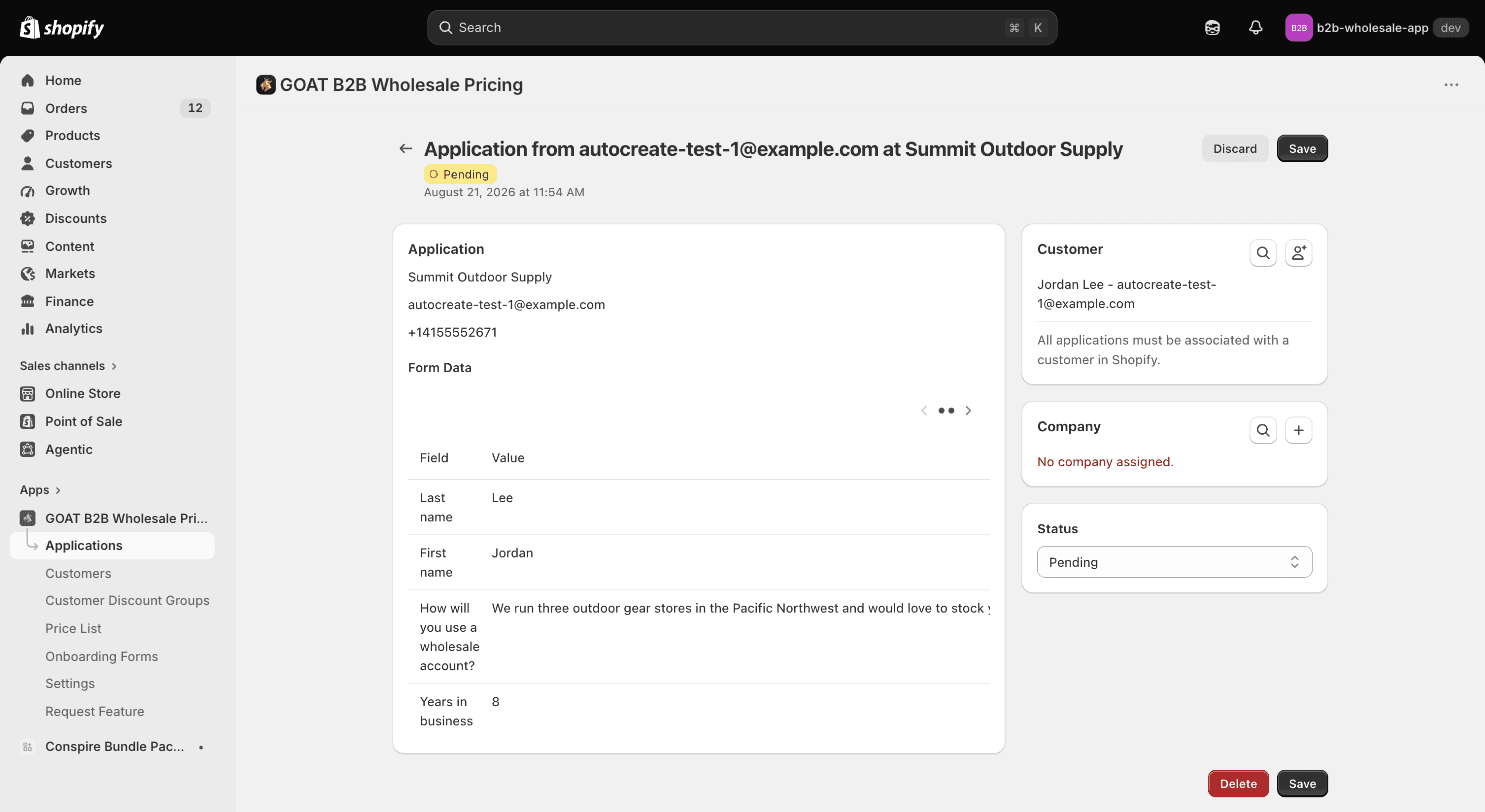
Task: Click the Growth icon in sidebar
Action: point(28,190)
